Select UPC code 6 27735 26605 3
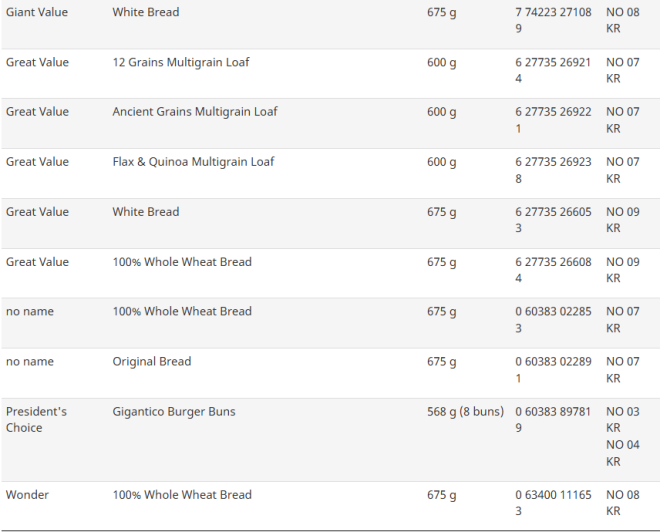Viewport: 660px width, 532px height. coord(553,220)
